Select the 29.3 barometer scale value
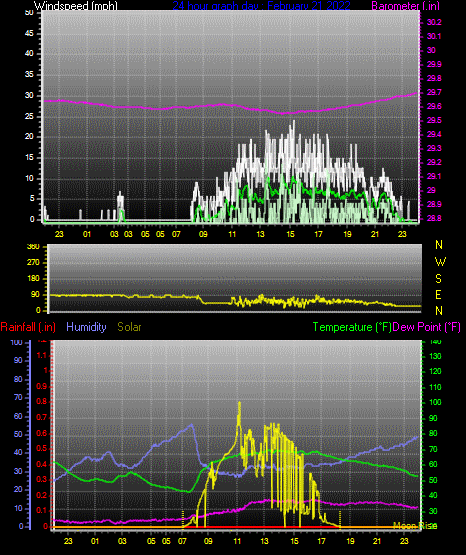The image size is (466, 555). [434, 148]
